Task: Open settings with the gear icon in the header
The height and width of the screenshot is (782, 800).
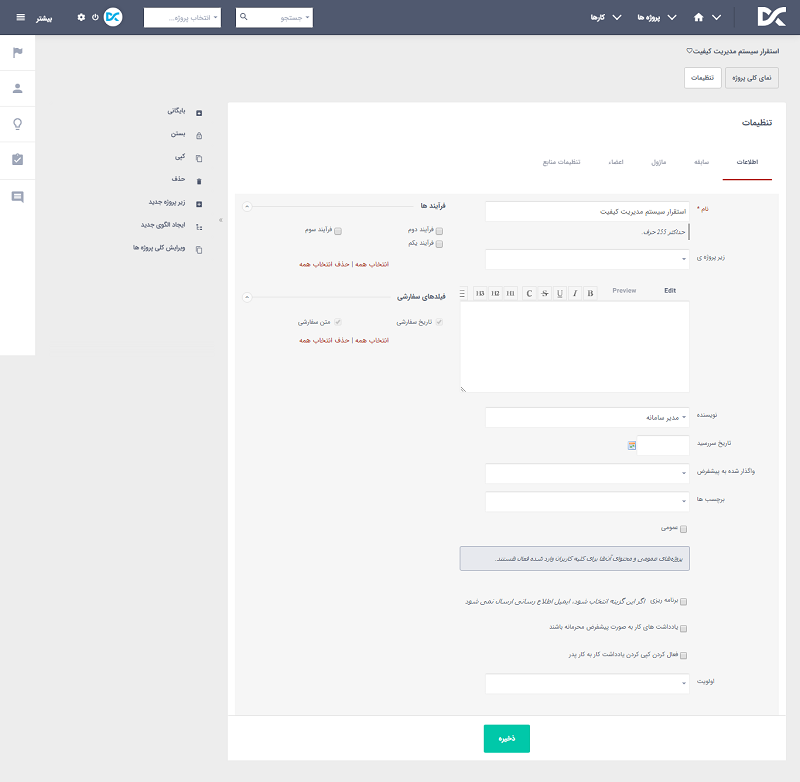Action: pyautogui.click(x=81, y=17)
